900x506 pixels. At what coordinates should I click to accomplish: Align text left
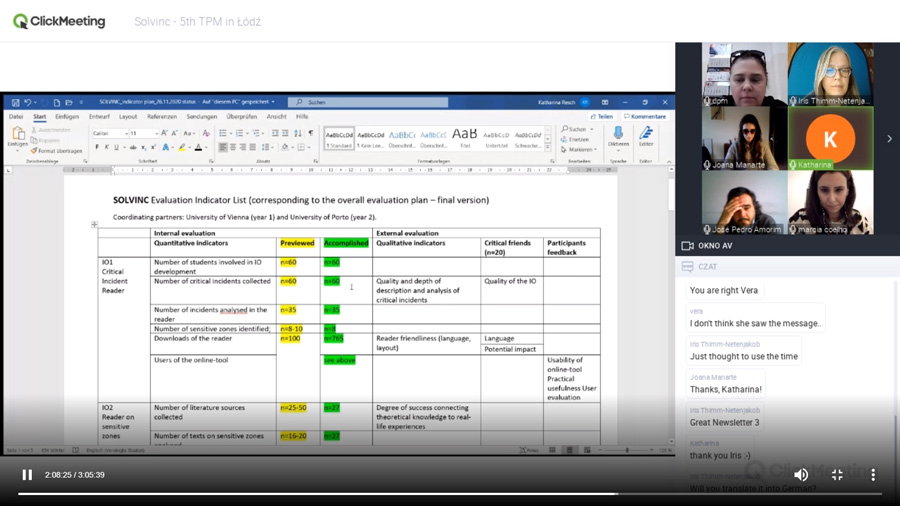tap(223, 147)
